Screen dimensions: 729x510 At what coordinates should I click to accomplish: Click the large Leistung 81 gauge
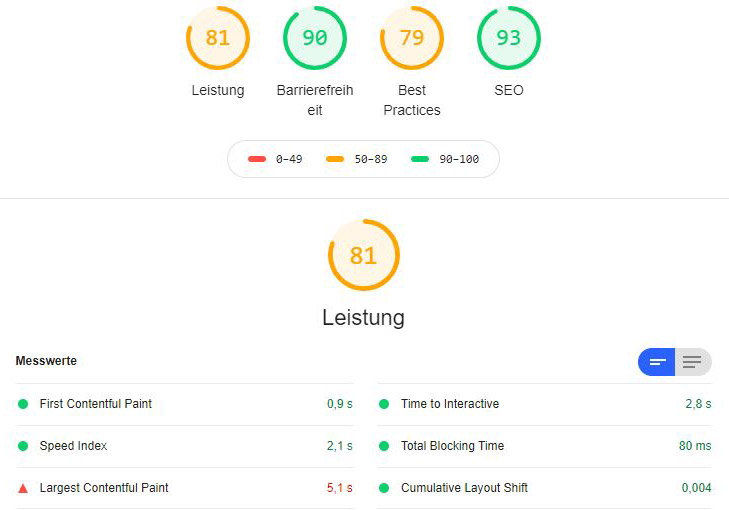point(363,255)
